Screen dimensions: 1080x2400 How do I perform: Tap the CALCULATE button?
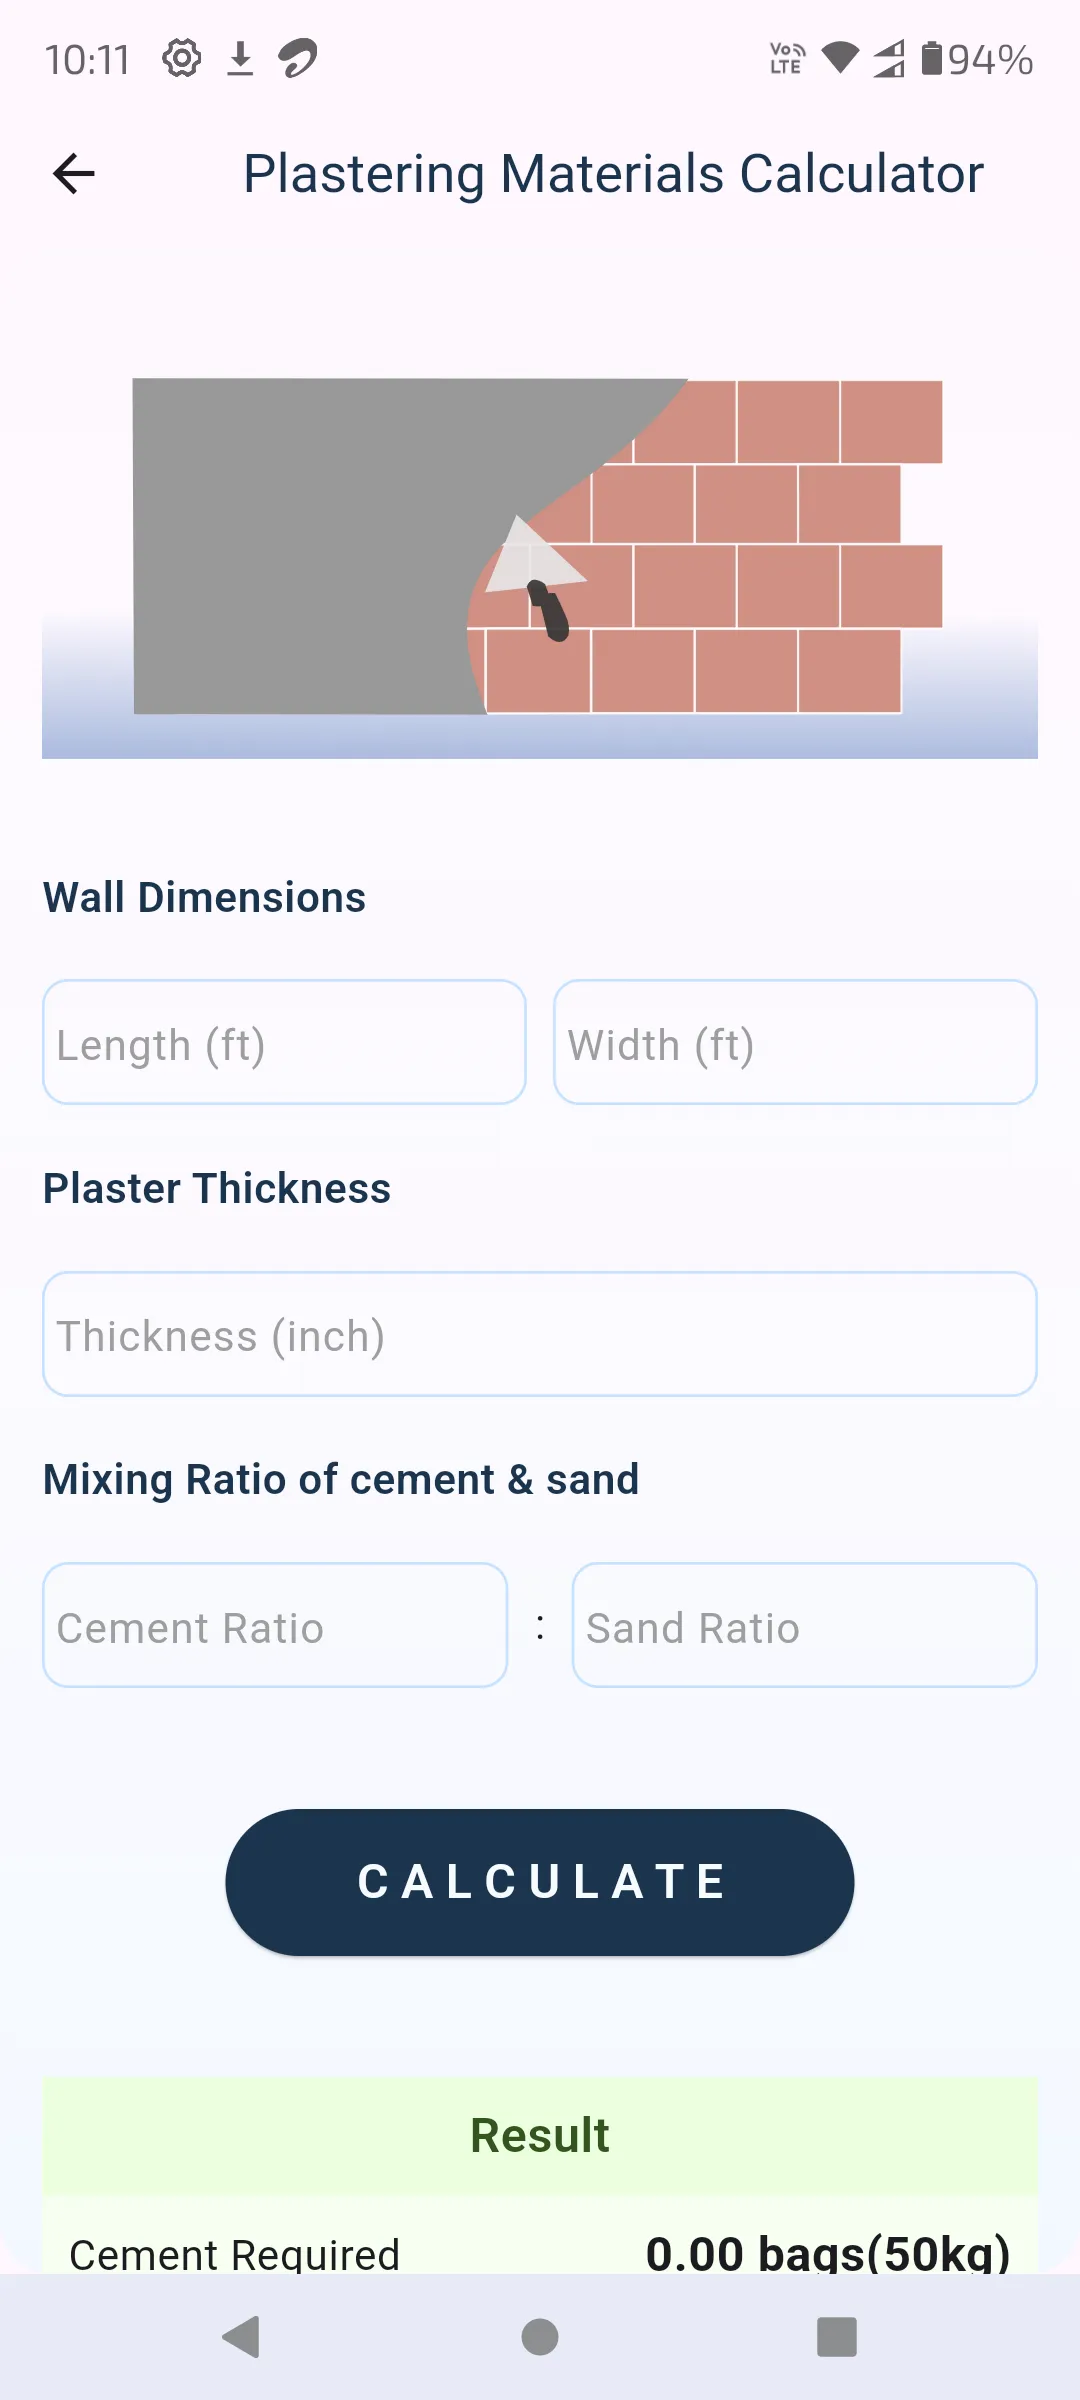[540, 1882]
